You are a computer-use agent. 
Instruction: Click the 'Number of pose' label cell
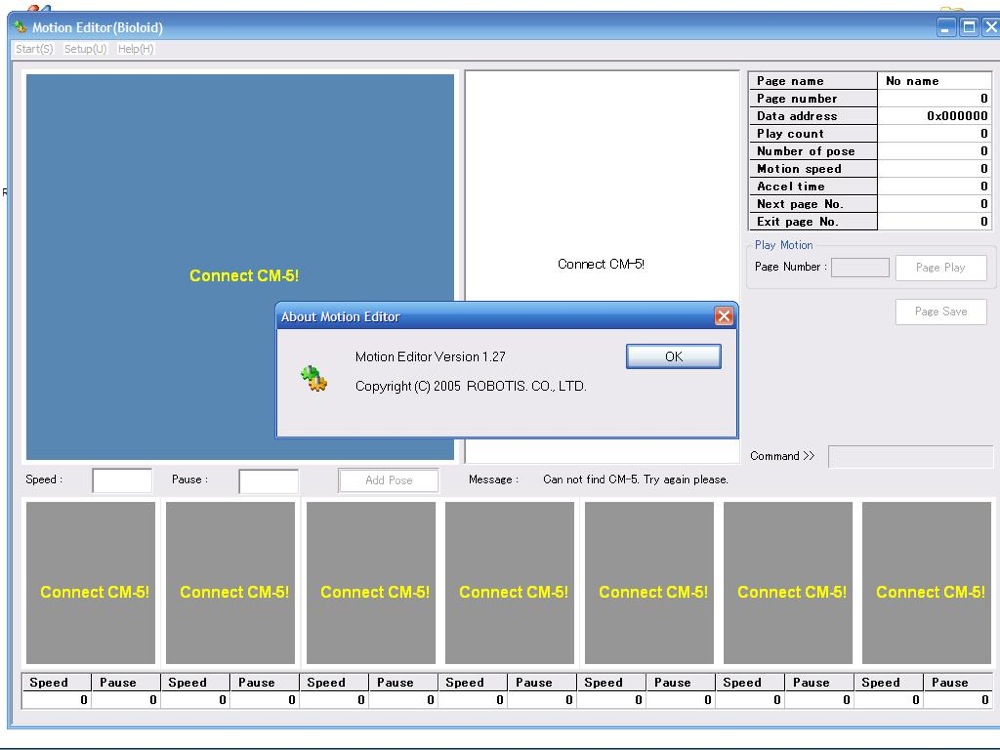[812, 151]
